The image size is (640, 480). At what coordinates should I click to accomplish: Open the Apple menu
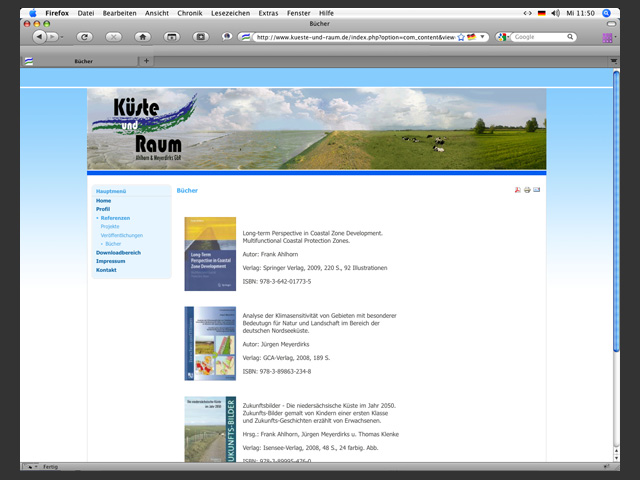[x=33, y=13]
